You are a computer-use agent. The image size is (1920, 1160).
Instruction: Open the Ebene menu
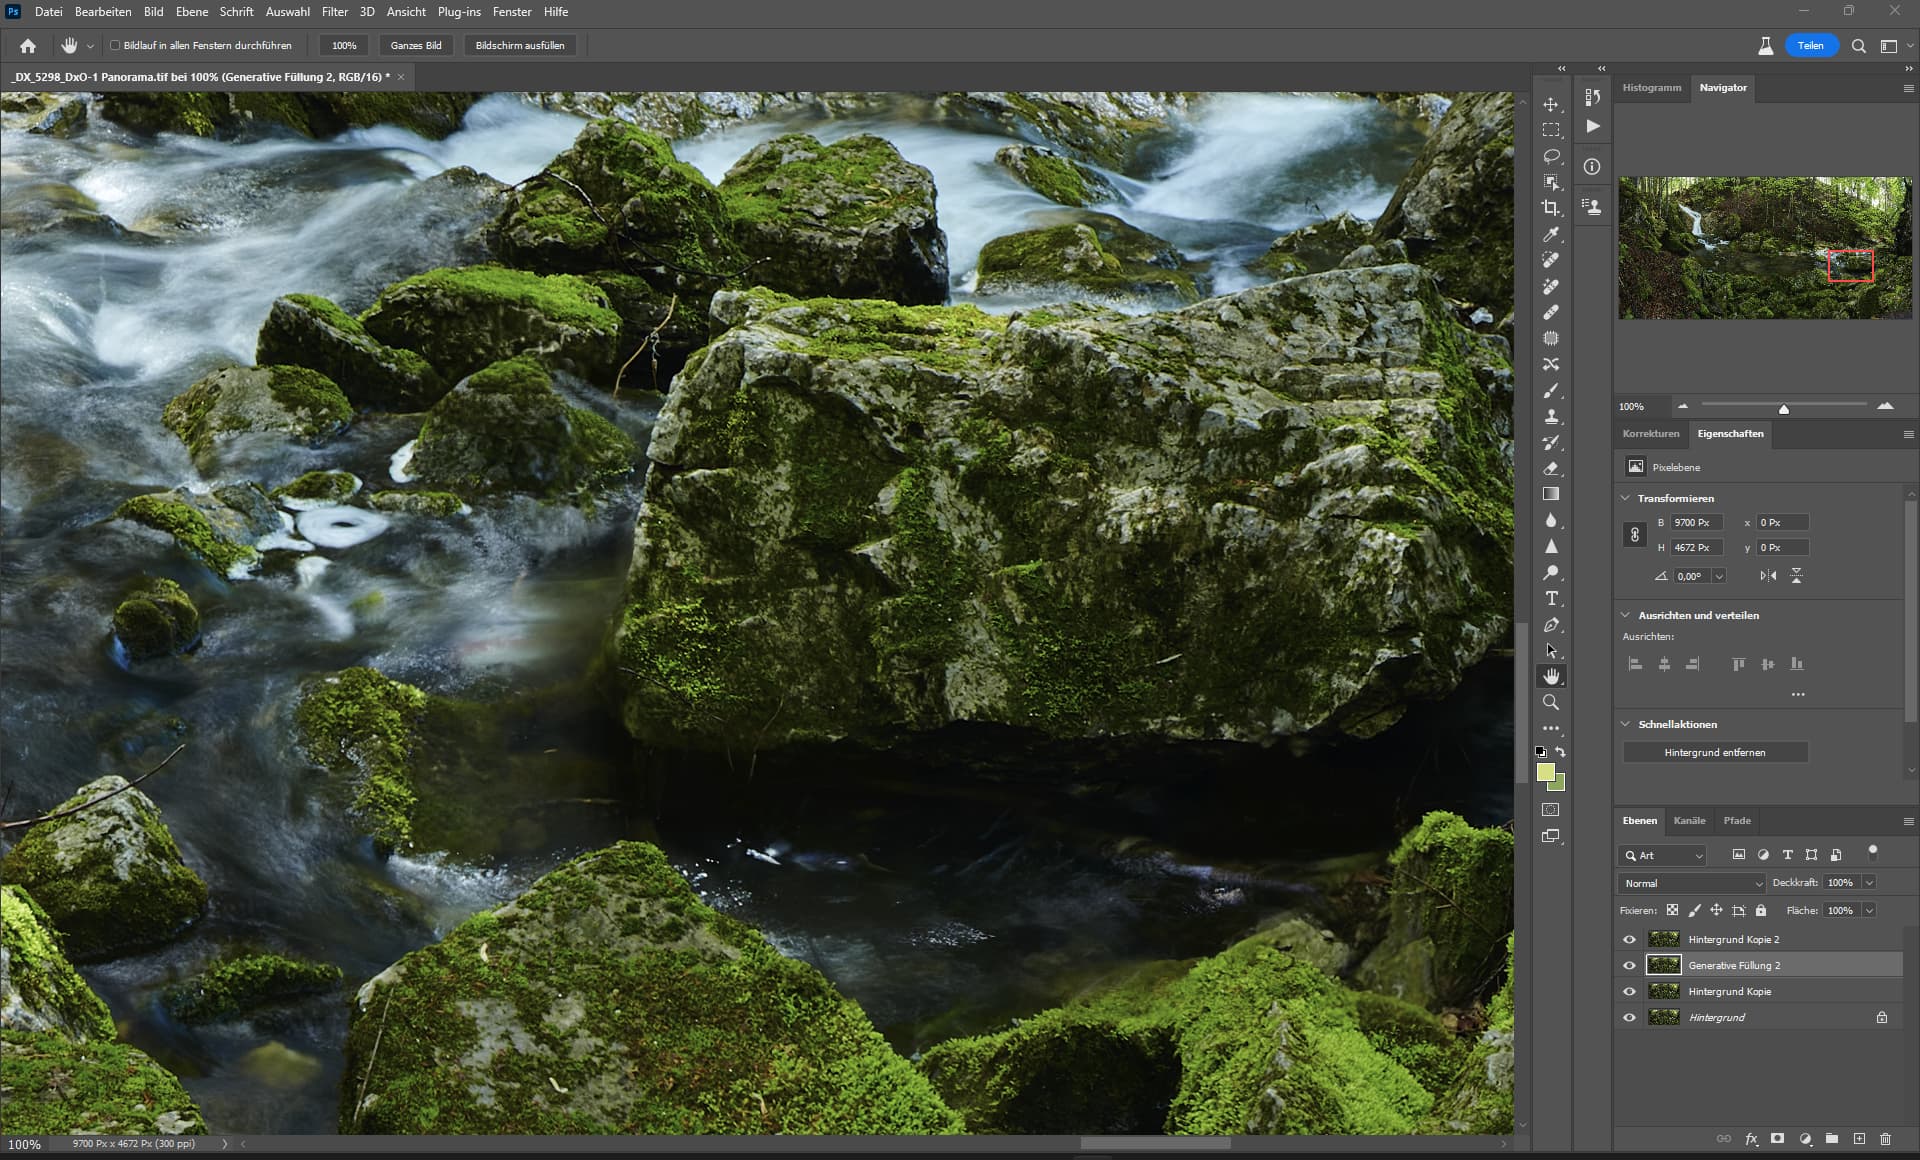[192, 12]
